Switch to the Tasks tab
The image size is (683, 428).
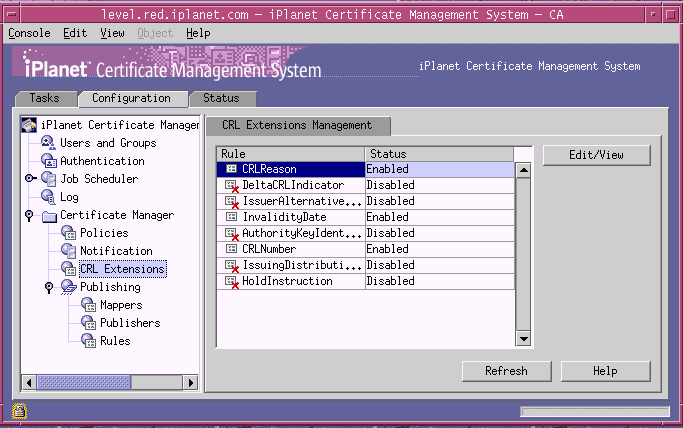click(44, 98)
